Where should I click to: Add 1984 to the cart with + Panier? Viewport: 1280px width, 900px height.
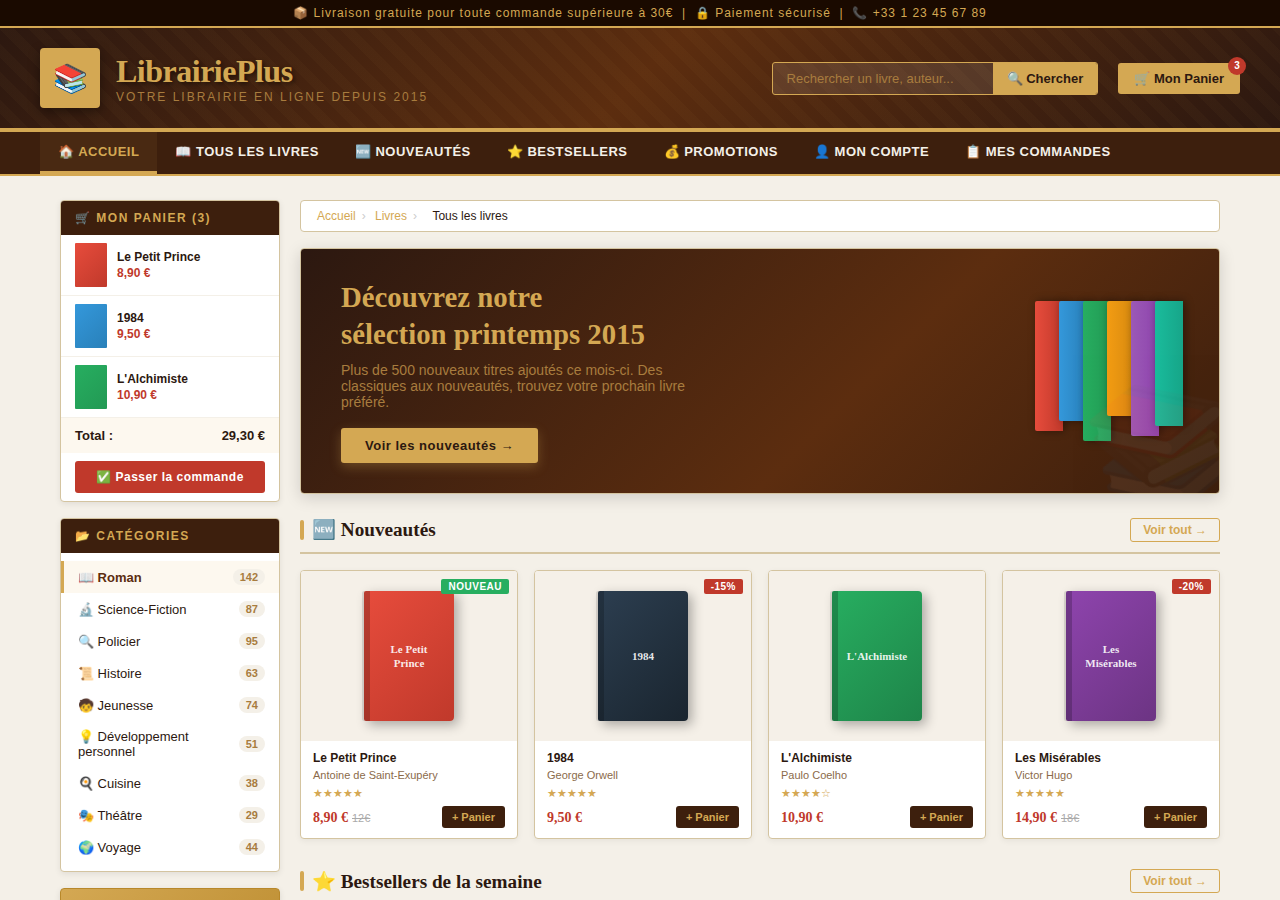click(707, 817)
